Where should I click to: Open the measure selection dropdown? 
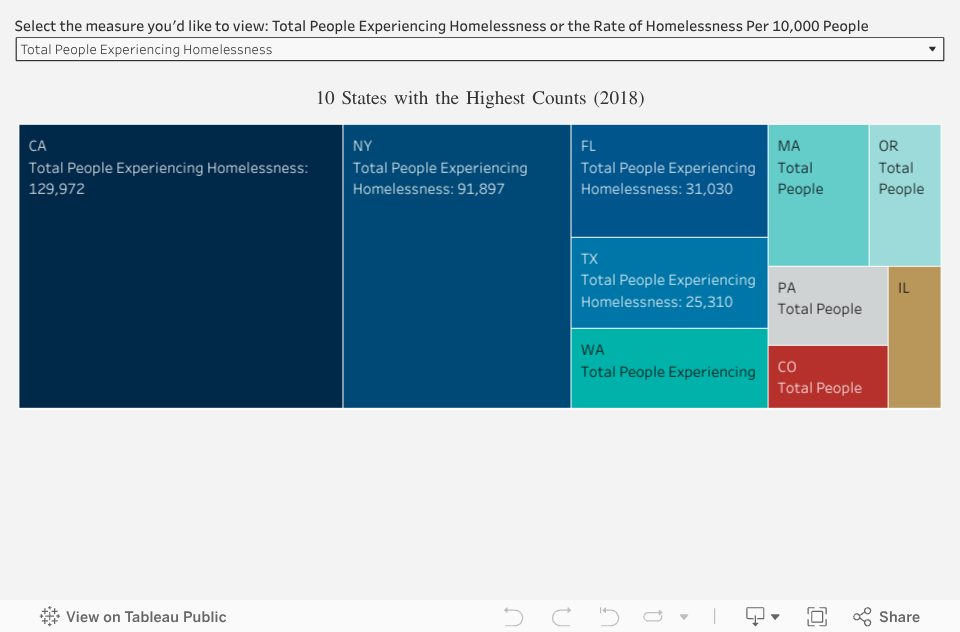[x=478, y=49]
